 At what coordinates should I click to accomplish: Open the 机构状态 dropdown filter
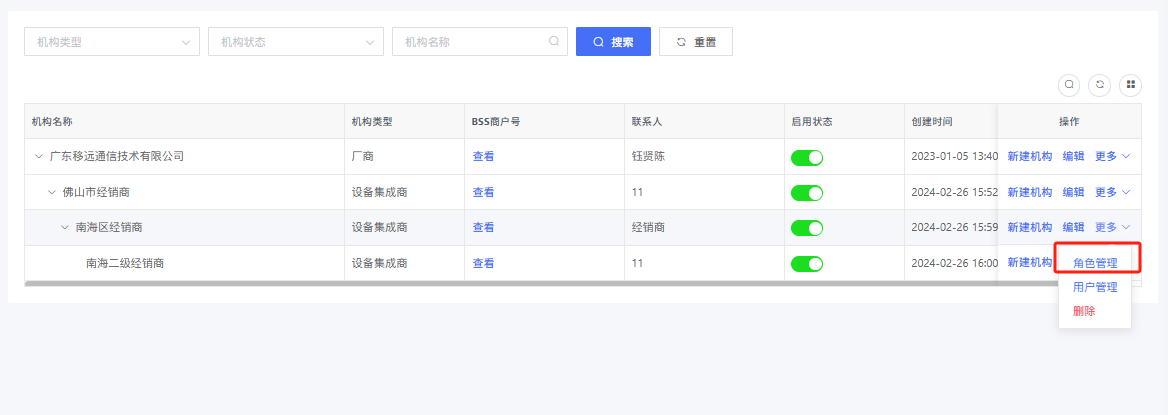[296, 42]
